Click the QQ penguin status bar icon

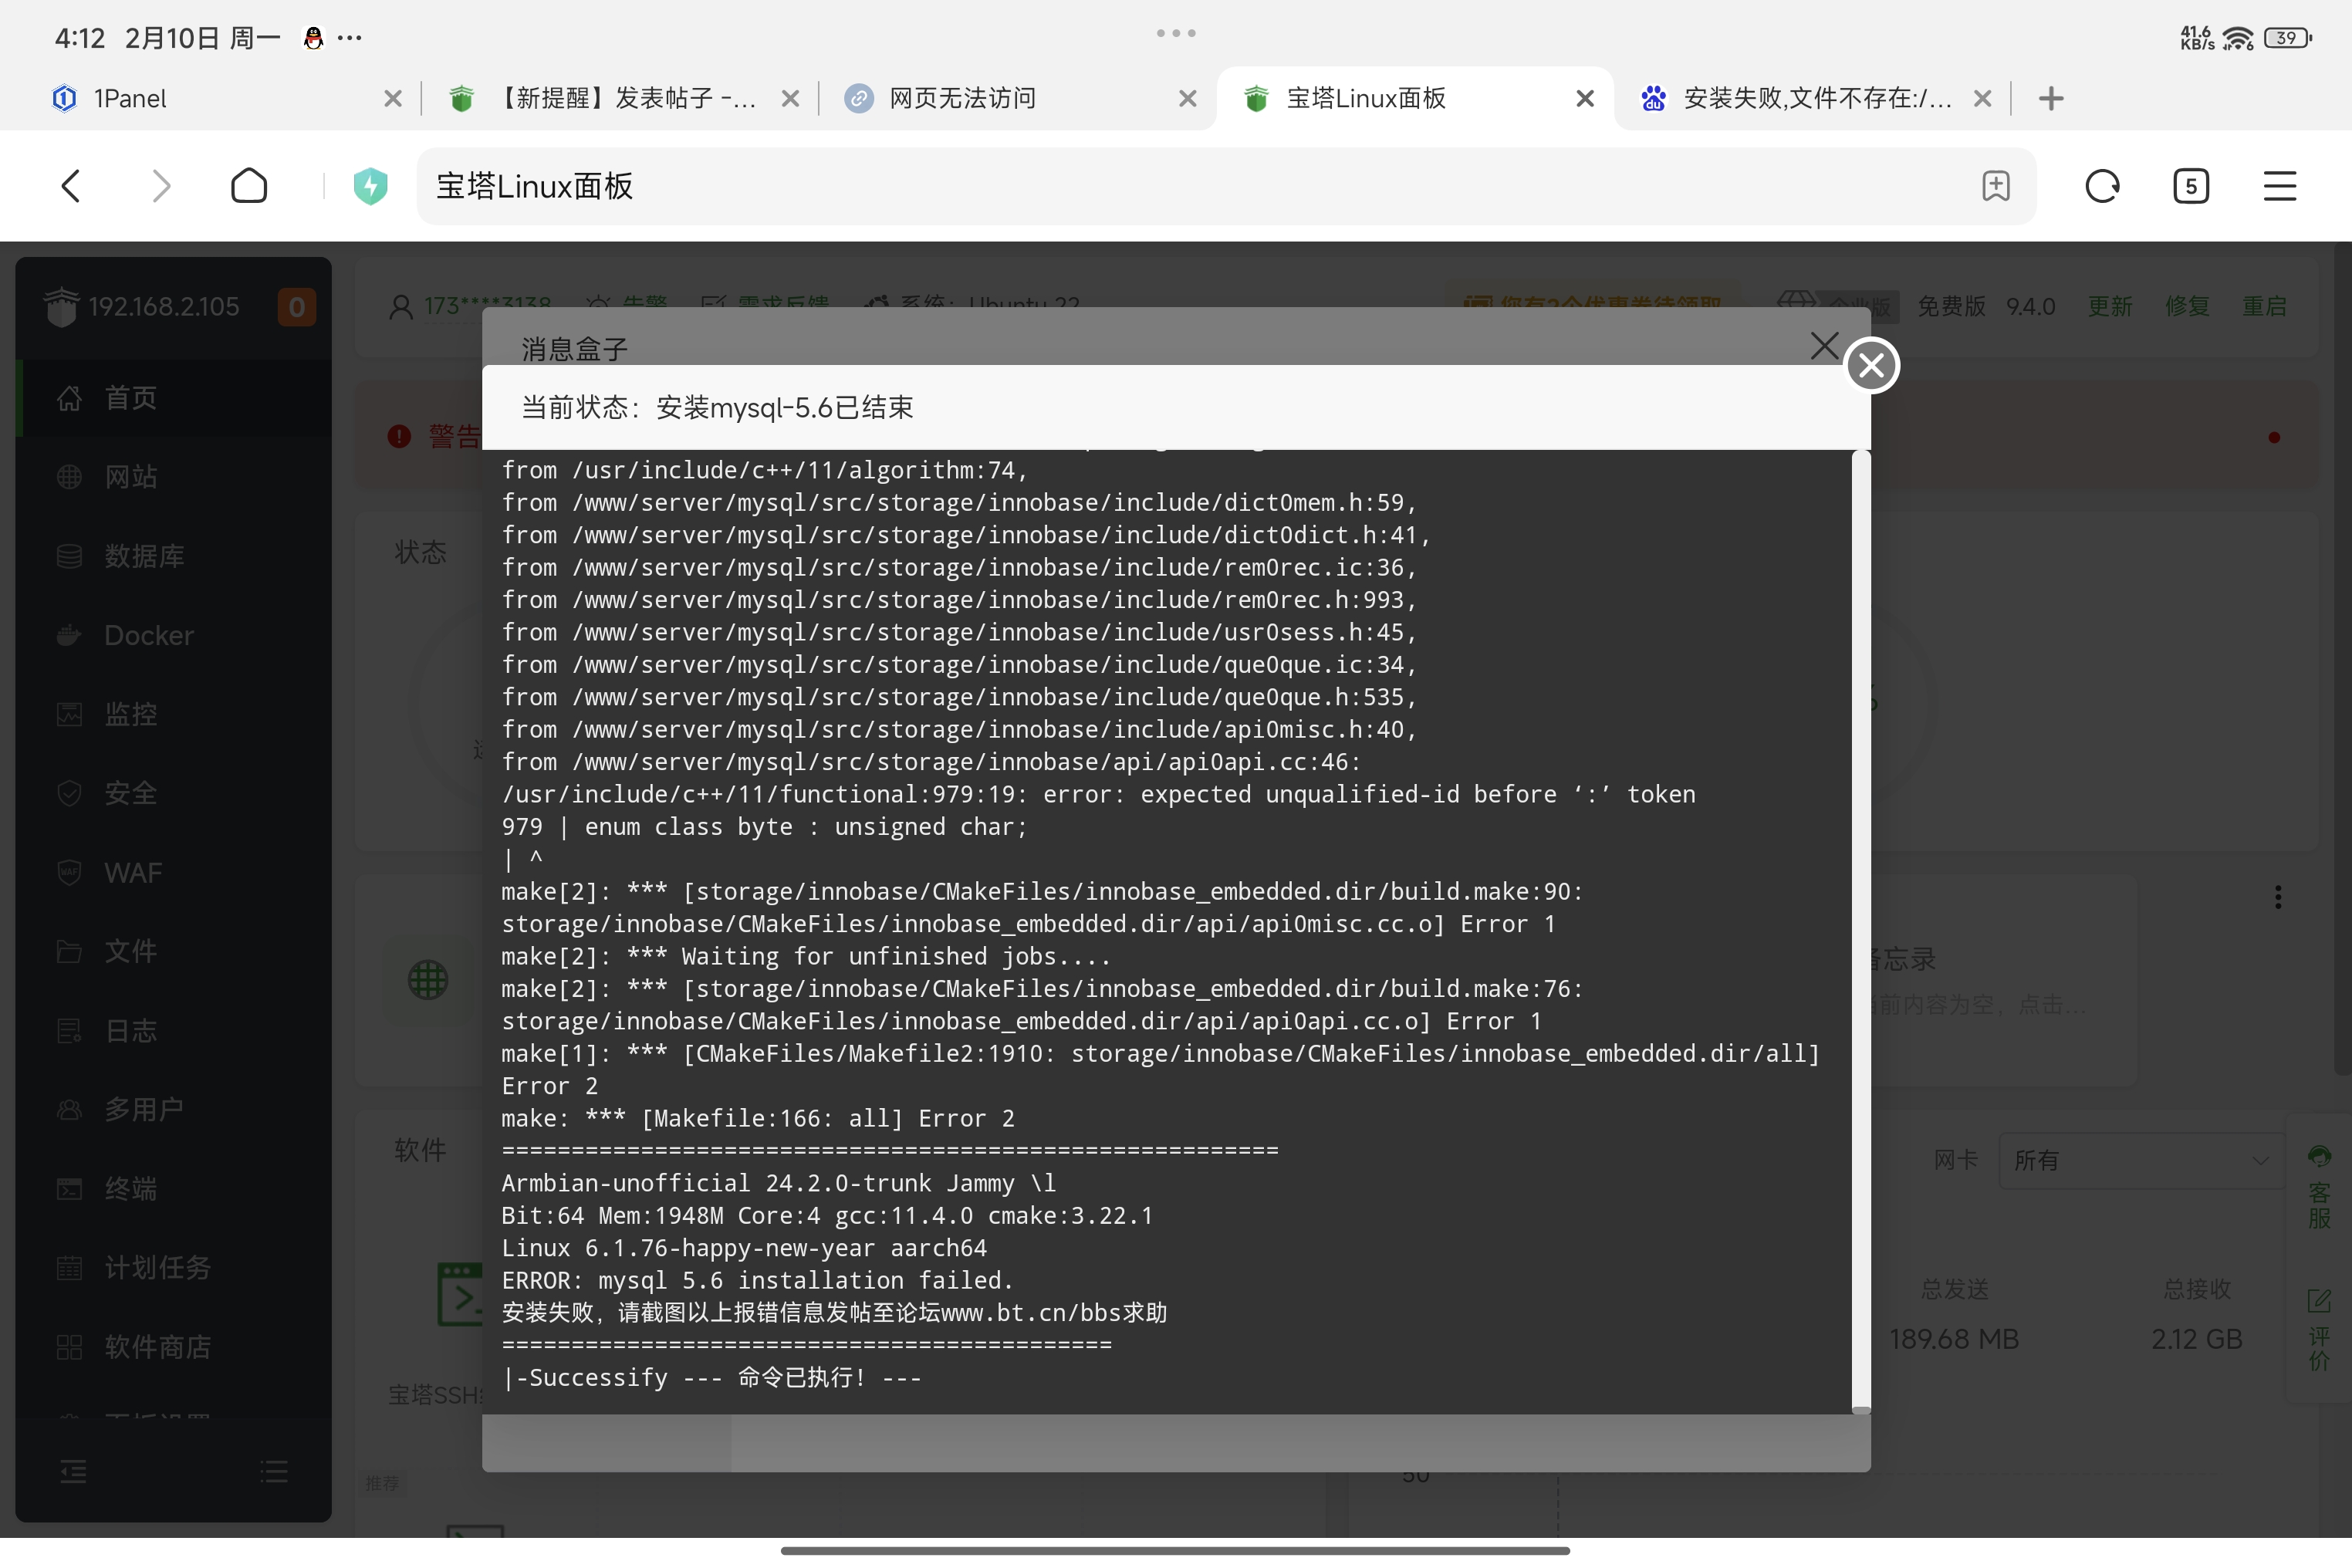313,38
